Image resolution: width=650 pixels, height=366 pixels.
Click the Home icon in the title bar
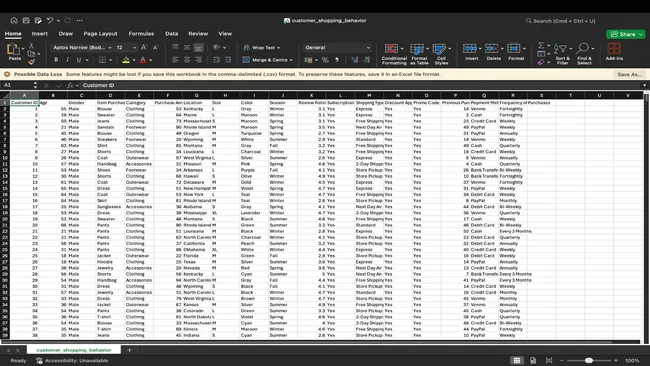pyautogui.click(x=14, y=20)
